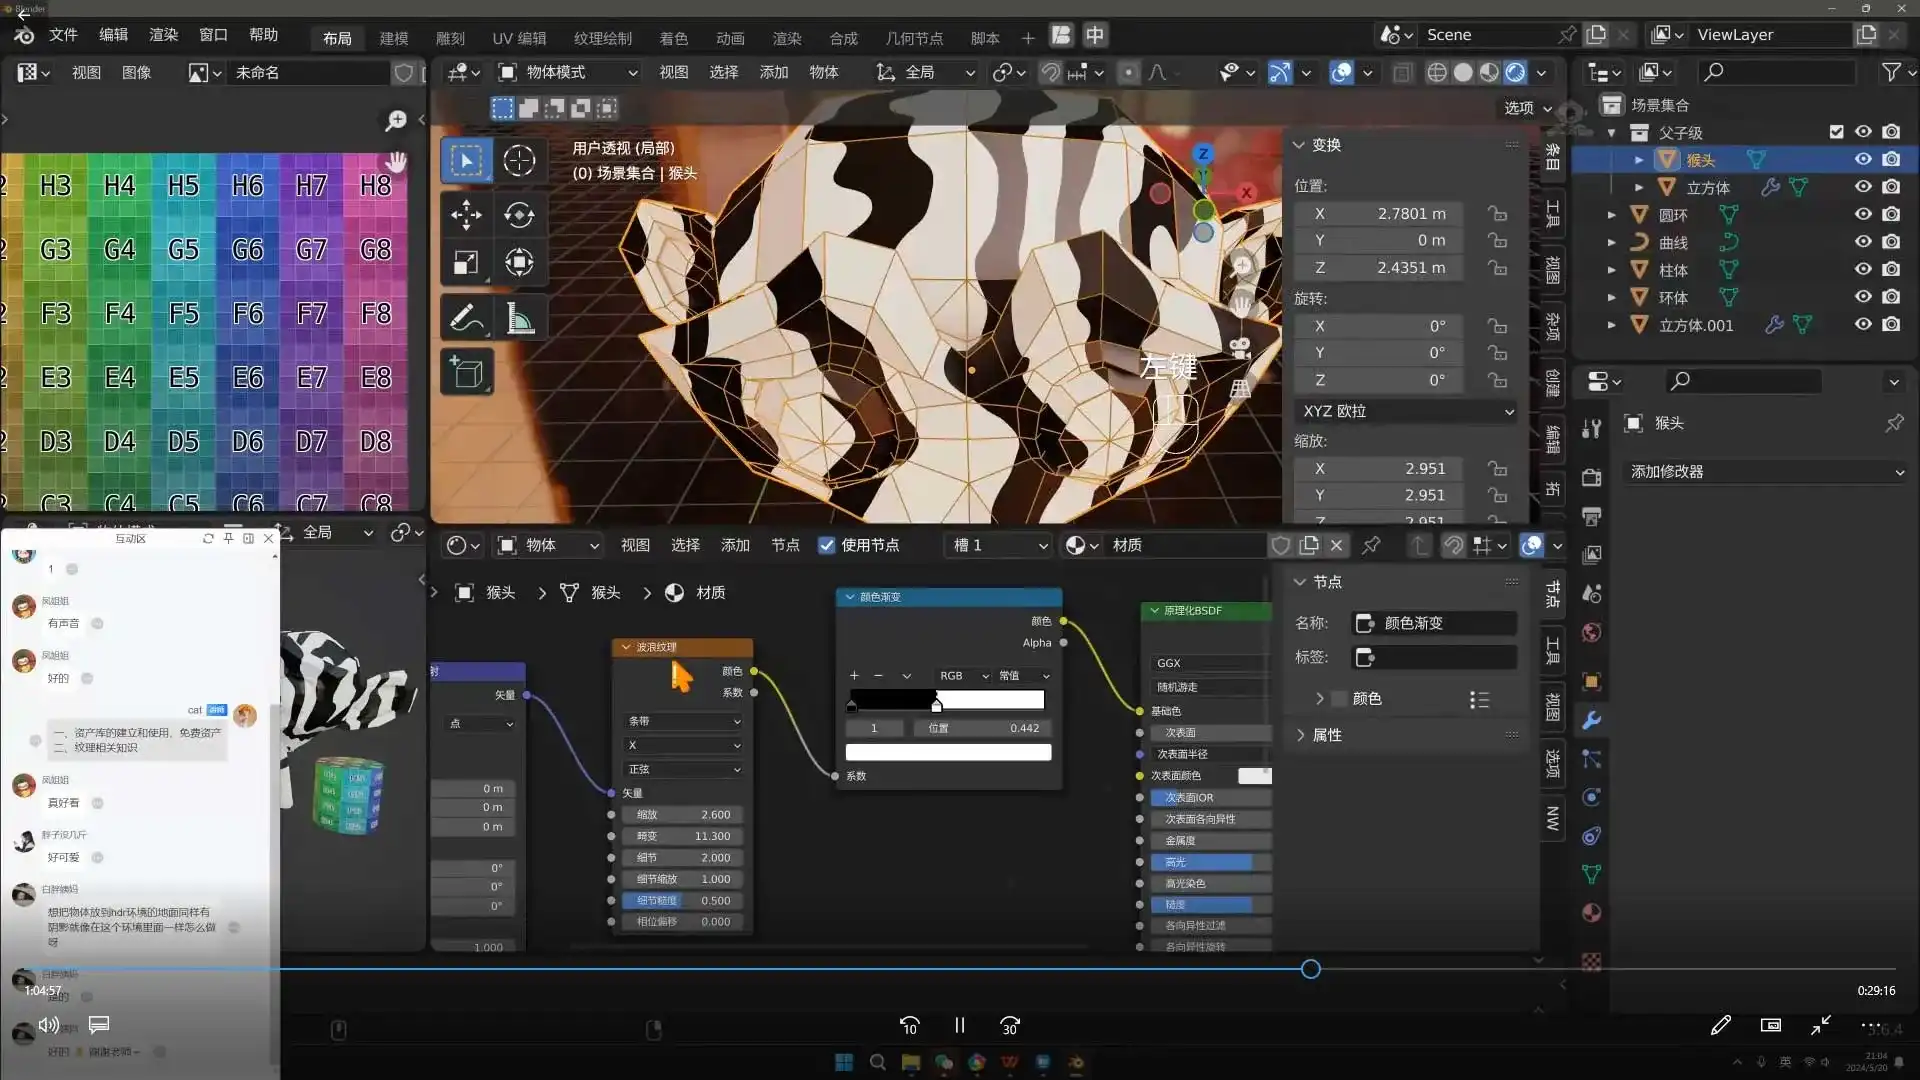
Task: Pause the video playback
Action: click(x=960, y=1025)
